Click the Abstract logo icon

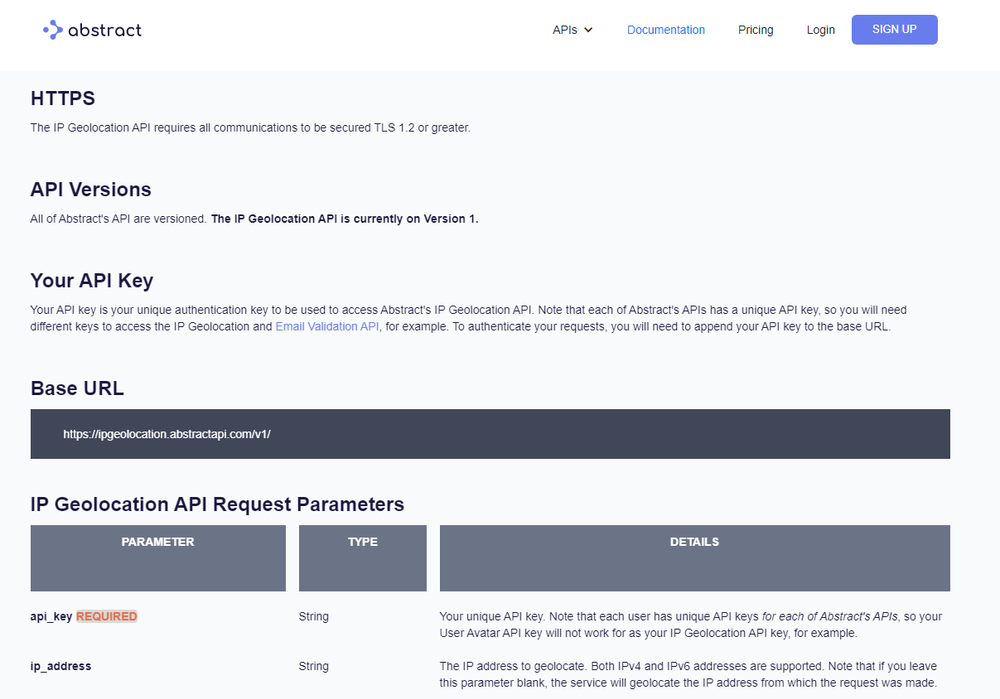coord(53,29)
